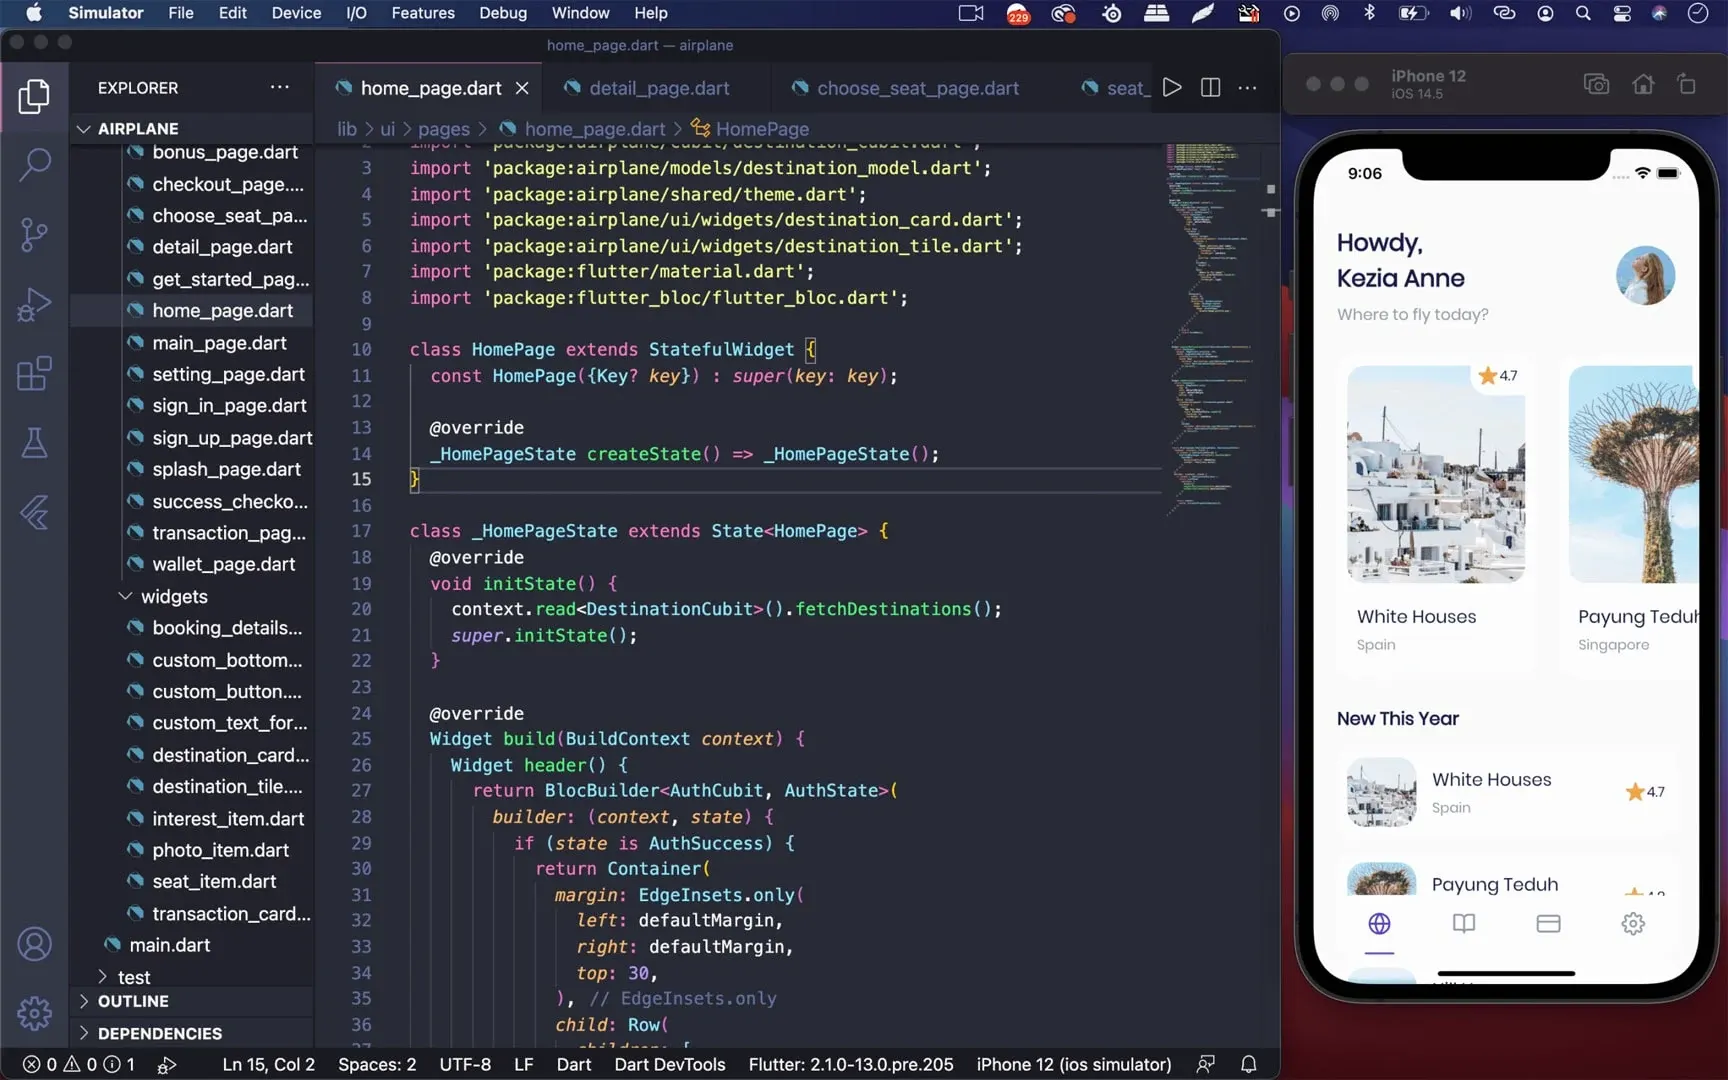This screenshot has height=1080, width=1728.
Task: Open the Explorer view in activity bar
Action: click(34, 96)
